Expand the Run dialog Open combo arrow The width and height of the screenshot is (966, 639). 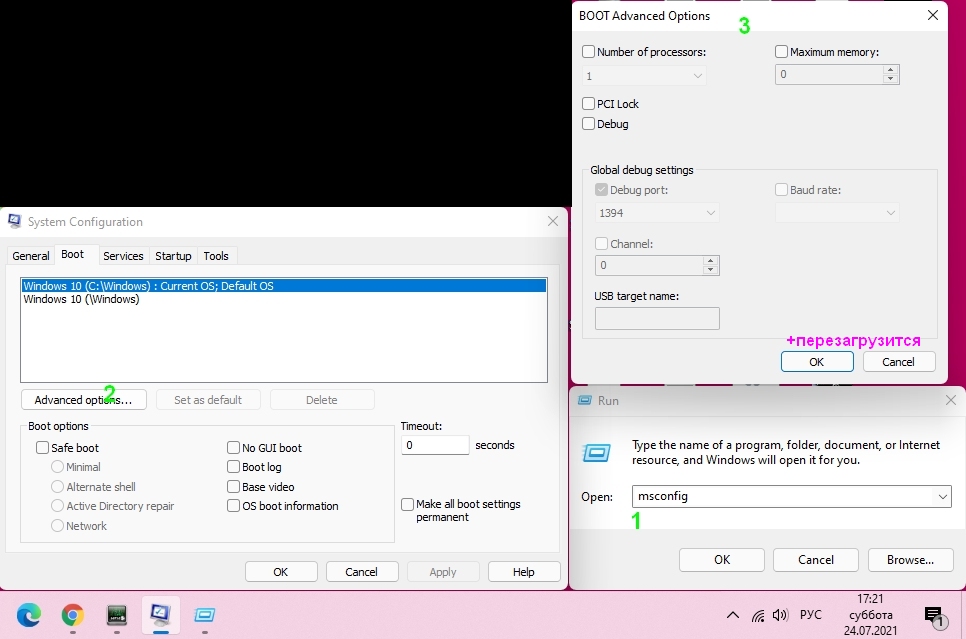pyautogui.click(x=943, y=497)
